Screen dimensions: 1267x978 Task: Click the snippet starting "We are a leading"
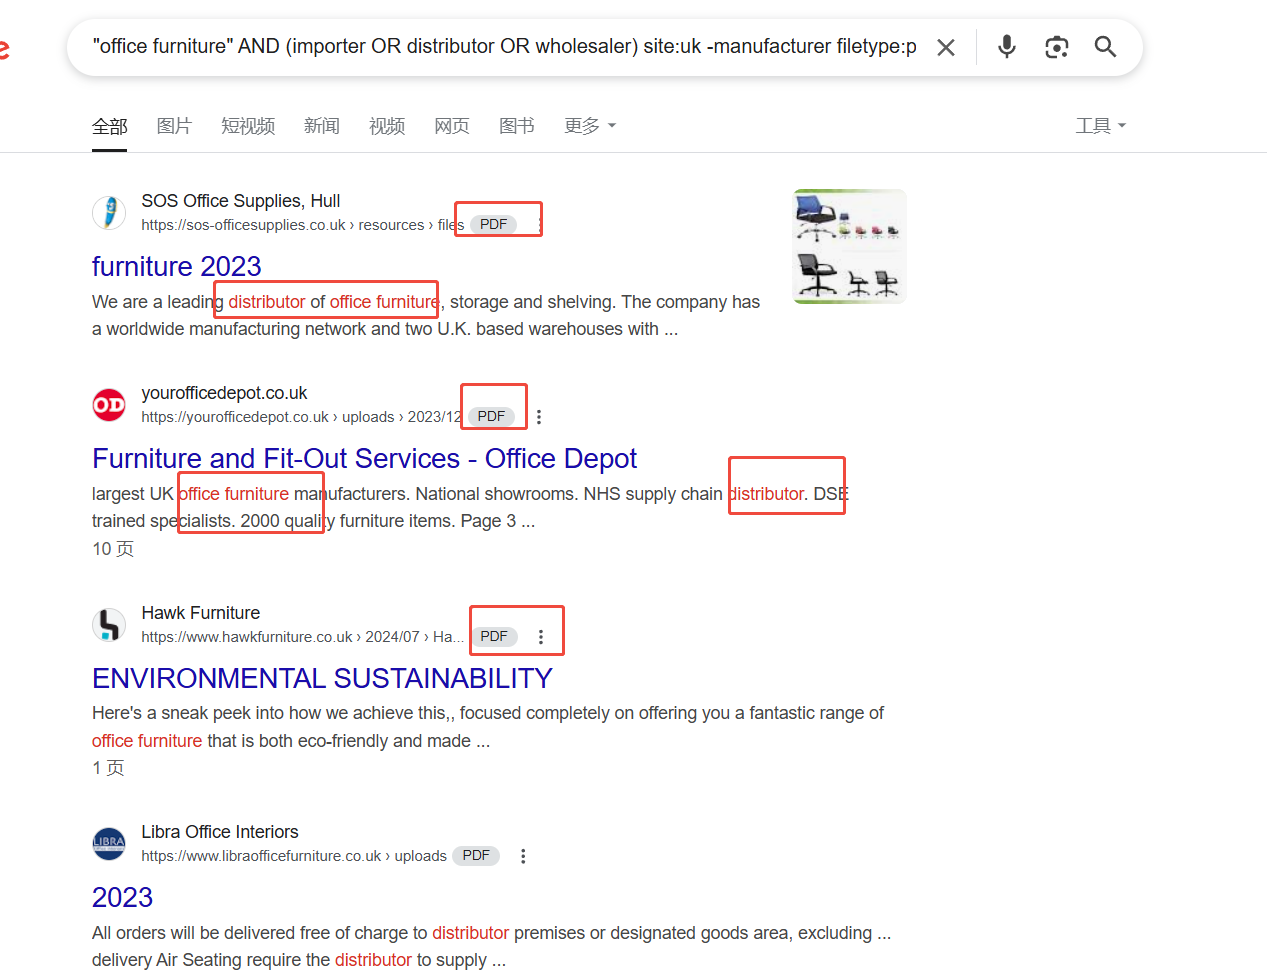(426, 316)
